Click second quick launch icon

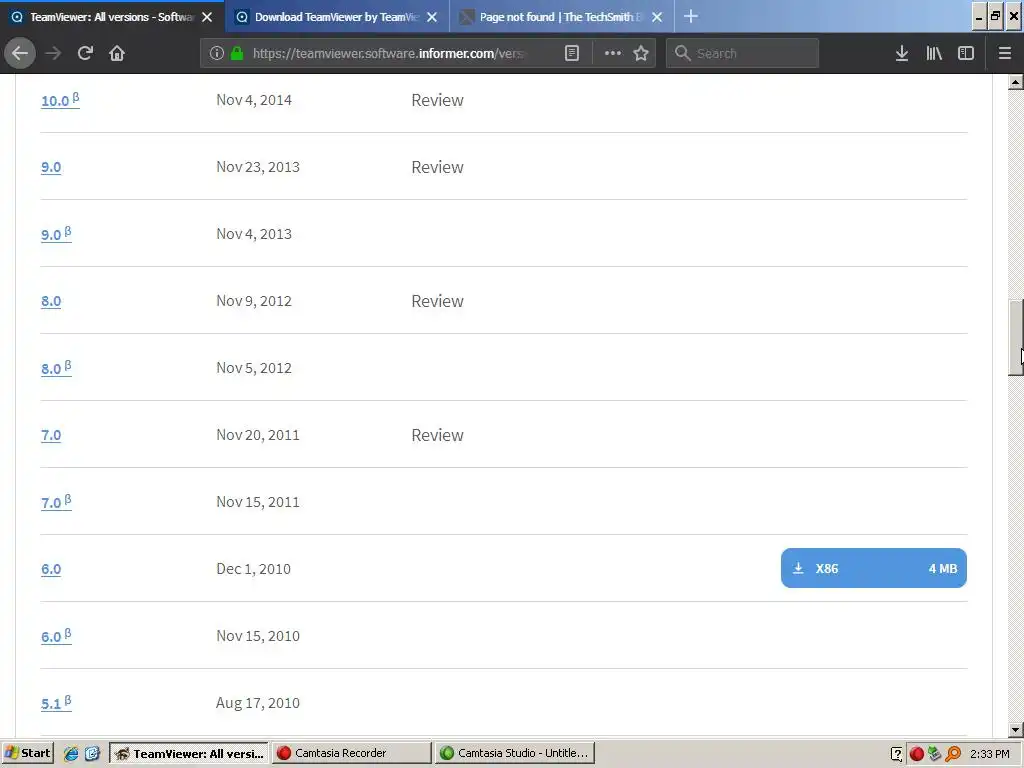92,754
